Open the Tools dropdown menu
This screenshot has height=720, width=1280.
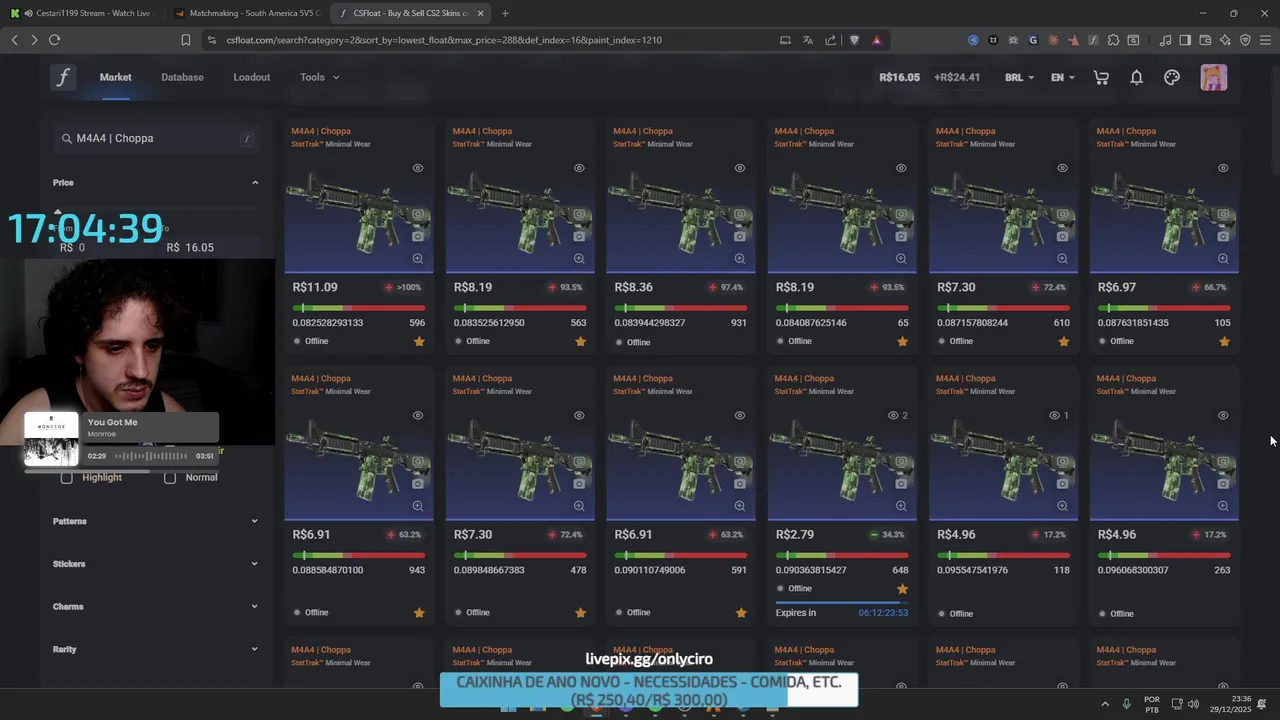(319, 77)
